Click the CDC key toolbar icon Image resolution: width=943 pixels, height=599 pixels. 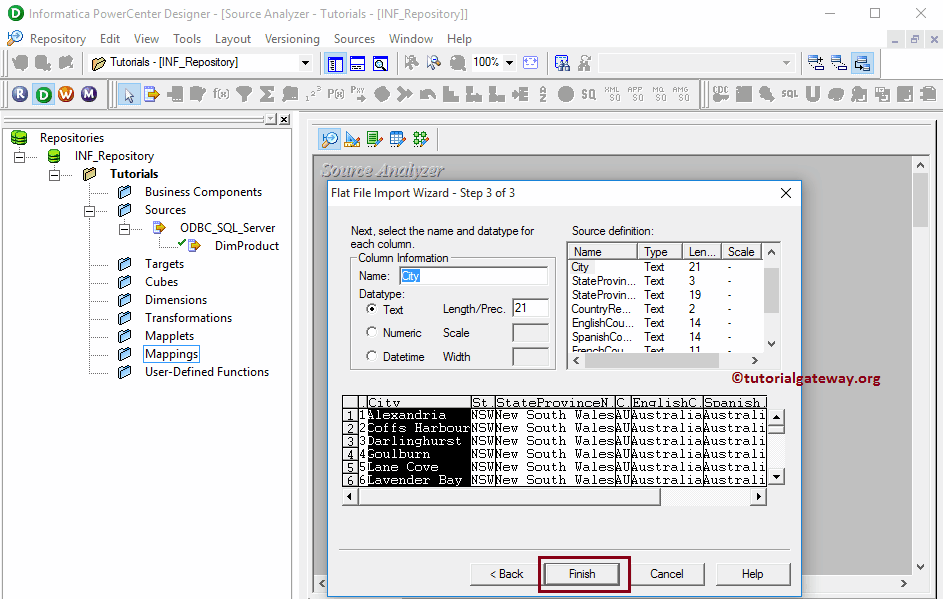(720, 94)
